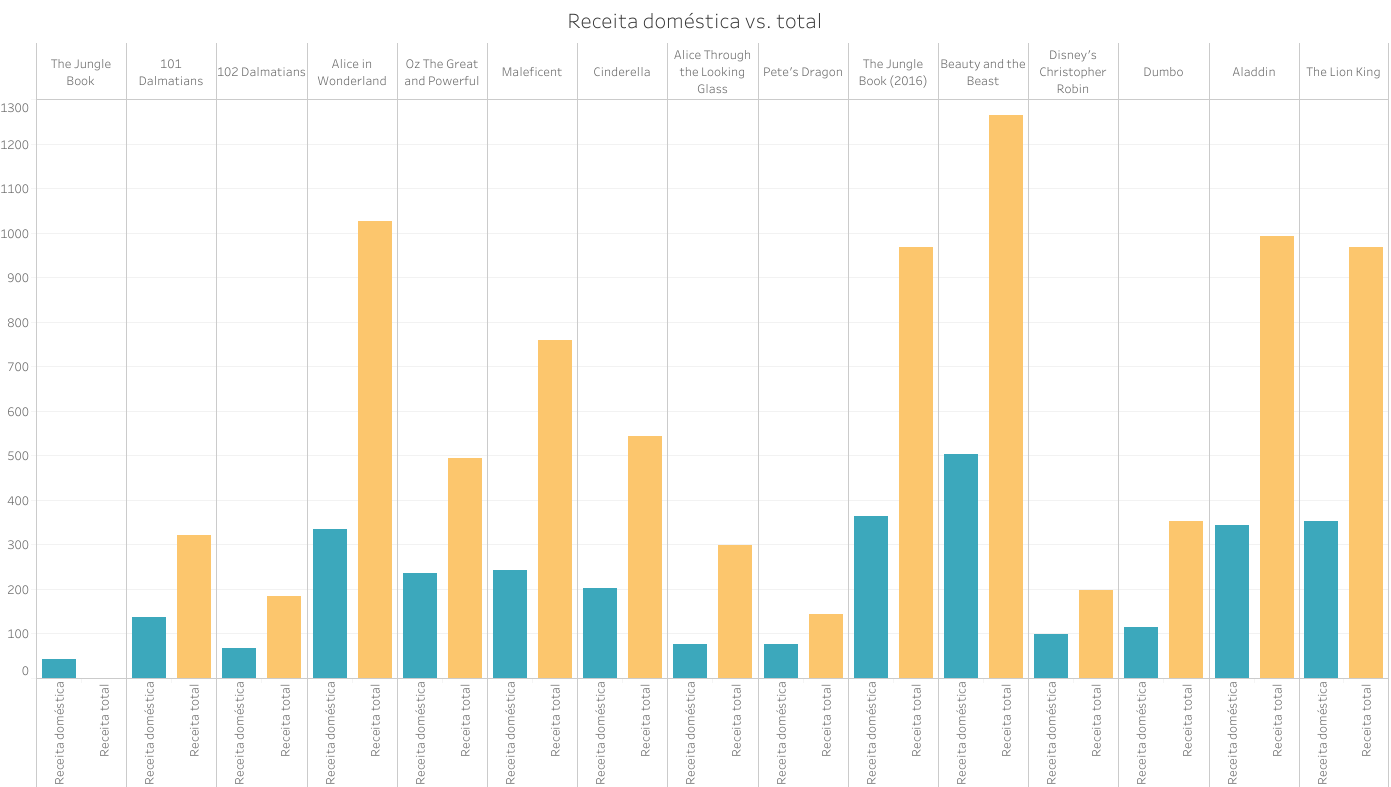Select Oz The Great and Powerful domestic bar
Screen dimensions: 1391x787
coord(420,625)
